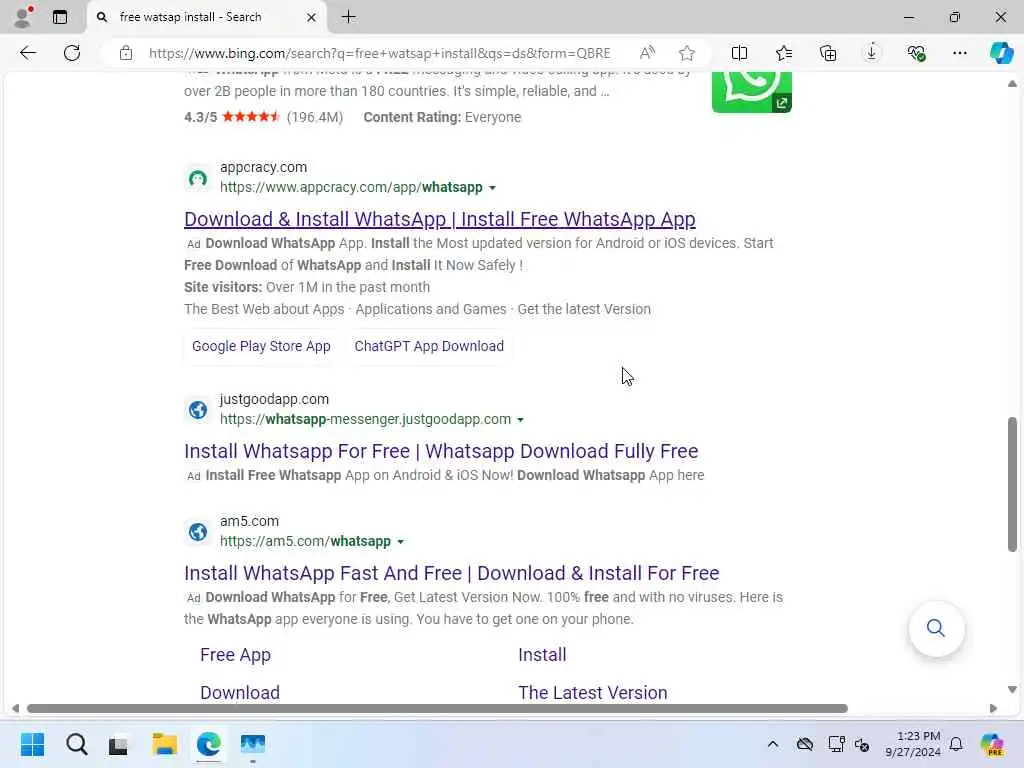Open Install WhatsApp Fast And Free link
The width and height of the screenshot is (1024, 768).
point(451,573)
